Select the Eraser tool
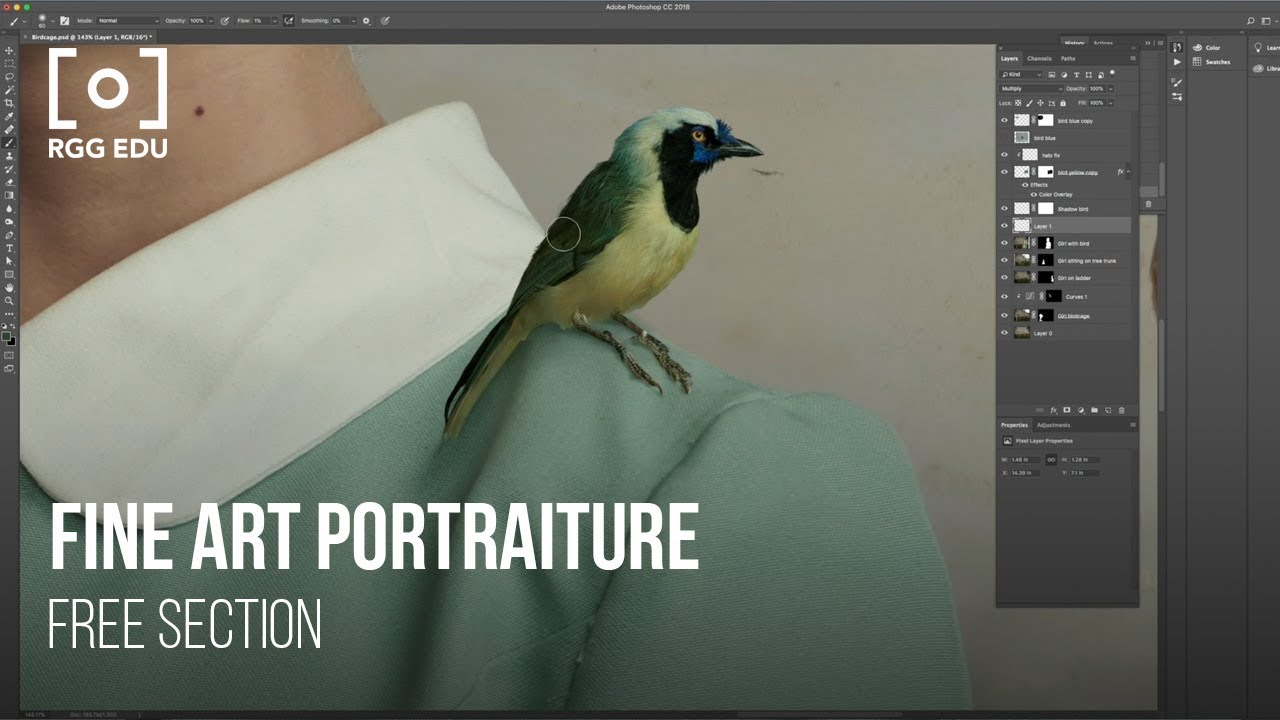The width and height of the screenshot is (1280, 720). coord(10,182)
